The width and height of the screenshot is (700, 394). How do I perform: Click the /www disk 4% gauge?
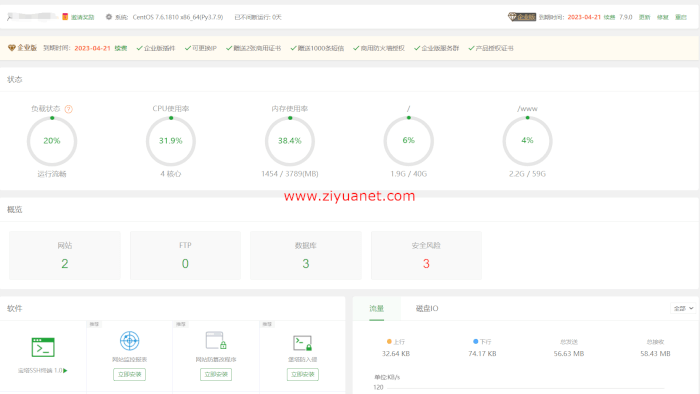pos(527,141)
